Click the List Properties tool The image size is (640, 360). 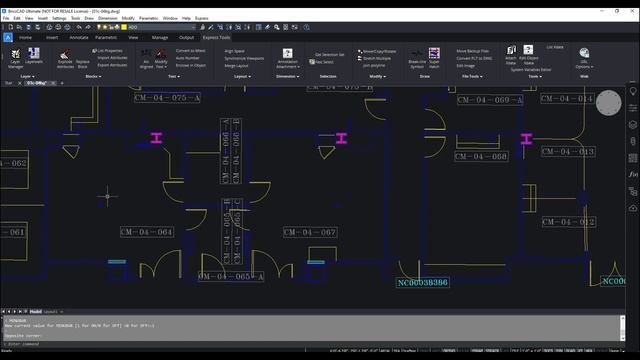coord(107,51)
